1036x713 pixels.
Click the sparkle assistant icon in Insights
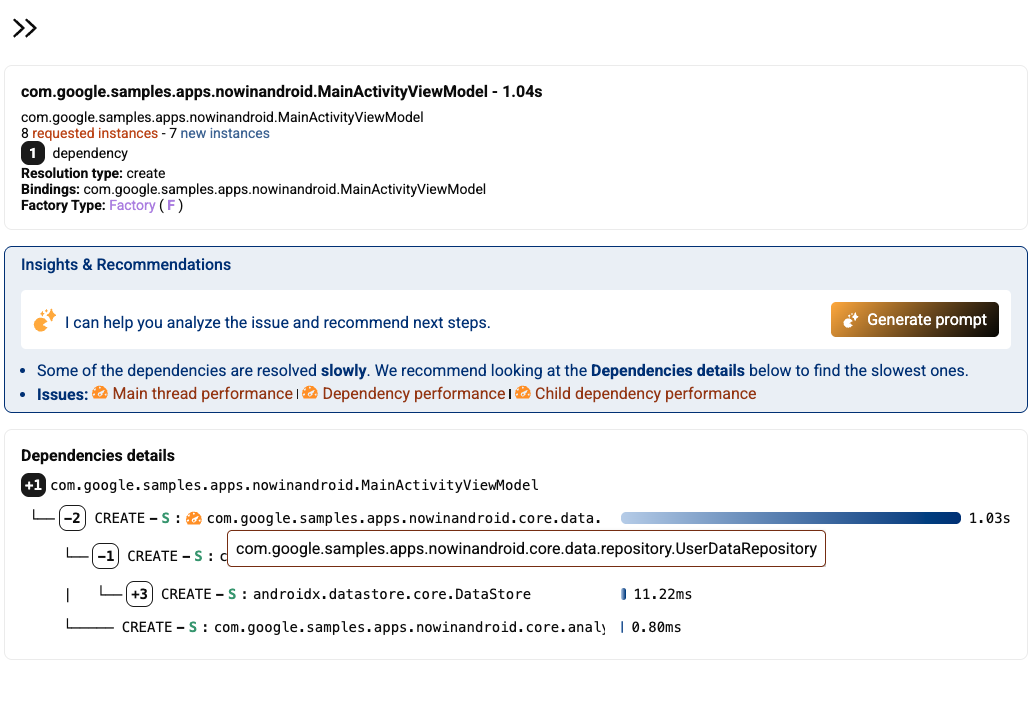(x=44, y=321)
